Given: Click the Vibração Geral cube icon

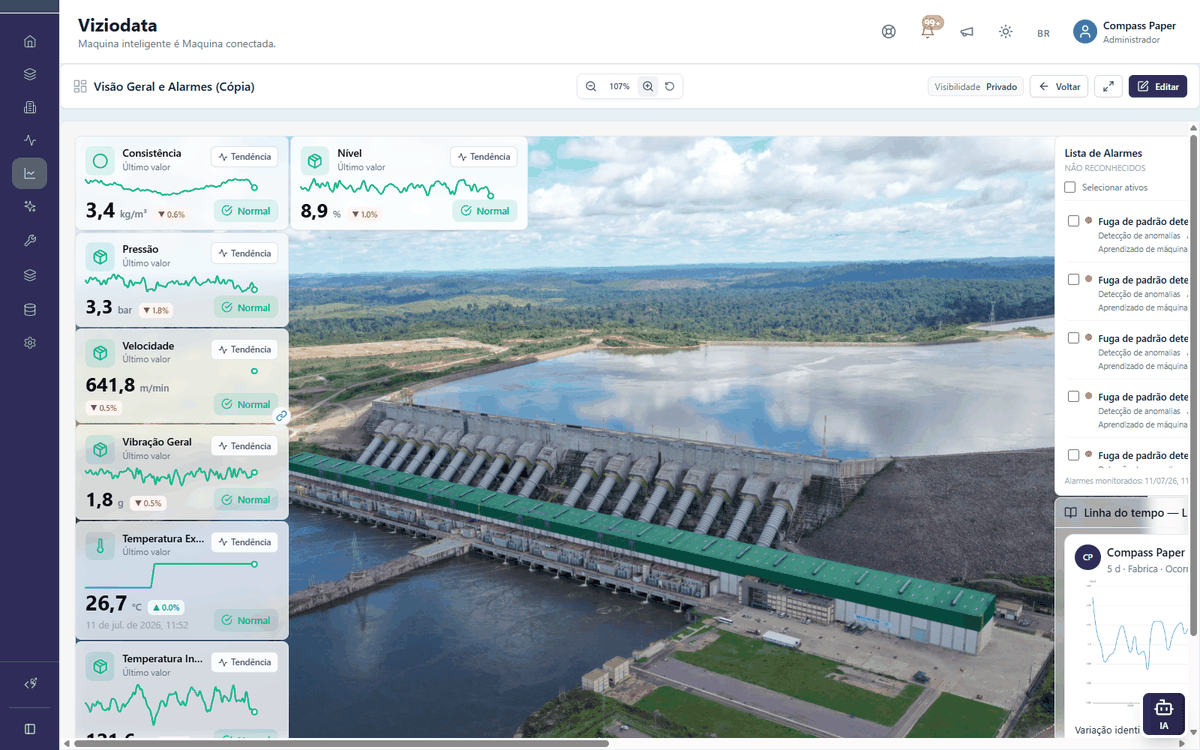Looking at the screenshot, I should tap(100, 449).
